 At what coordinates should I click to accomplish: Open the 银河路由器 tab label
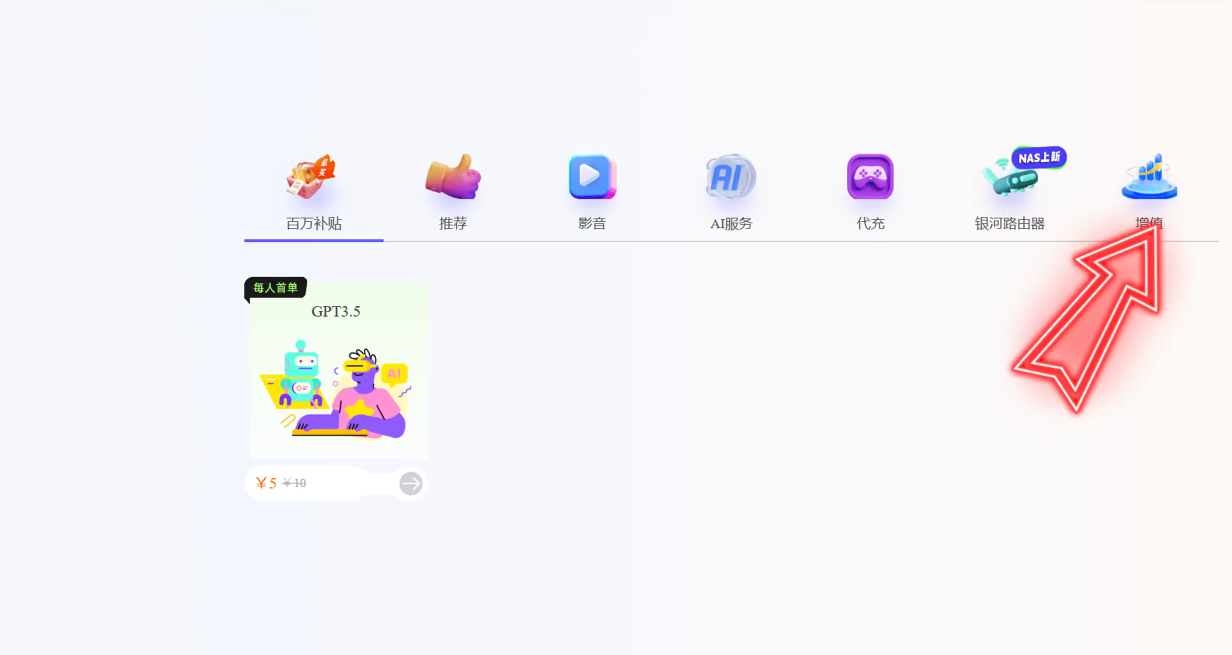(1009, 224)
